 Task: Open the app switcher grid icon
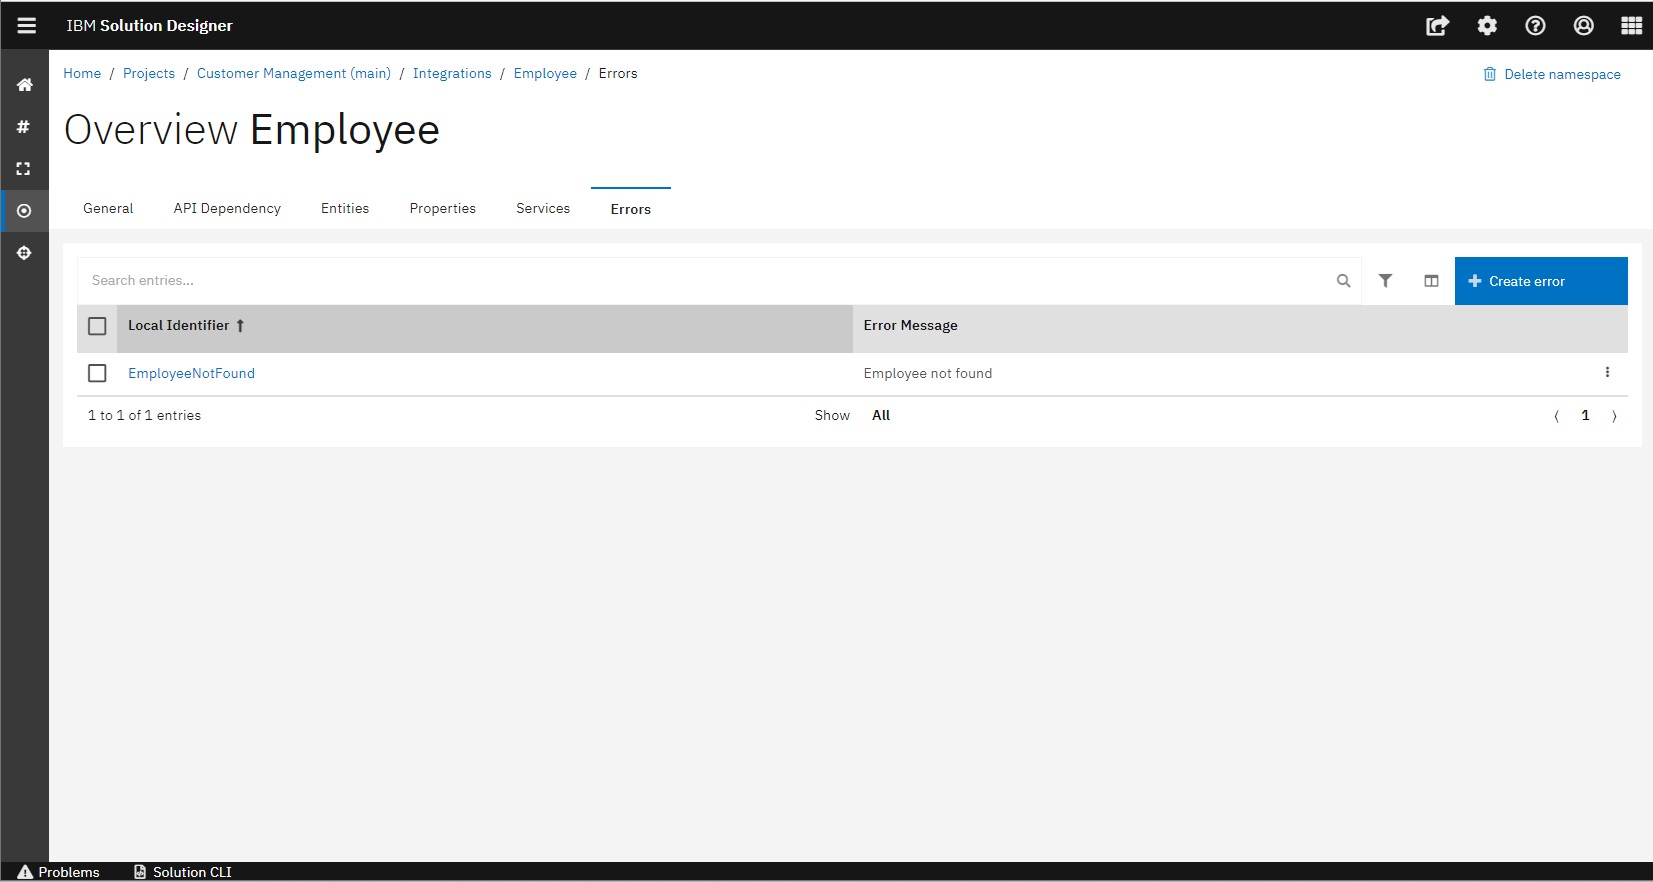[1631, 26]
